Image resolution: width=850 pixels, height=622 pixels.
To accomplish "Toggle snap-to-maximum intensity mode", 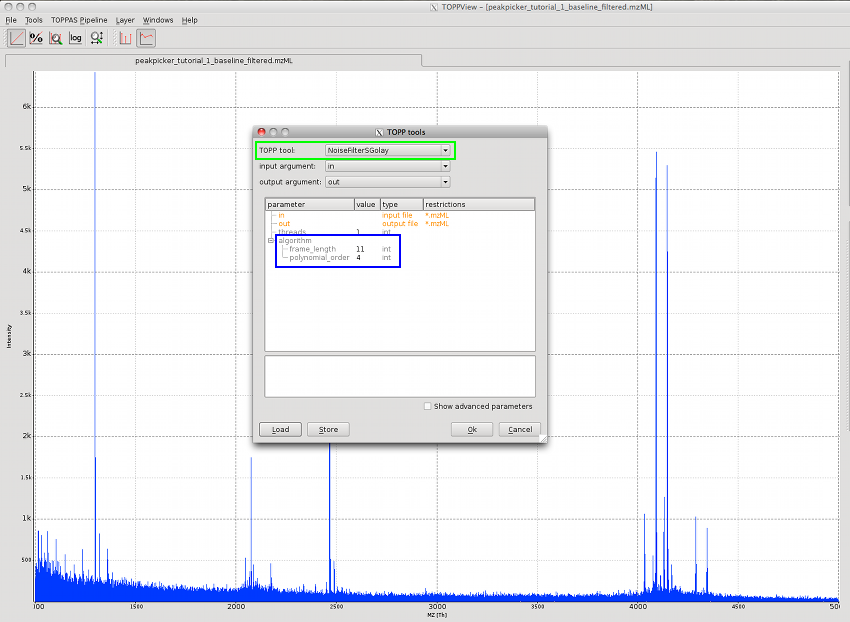I will [x=97, y=38].
